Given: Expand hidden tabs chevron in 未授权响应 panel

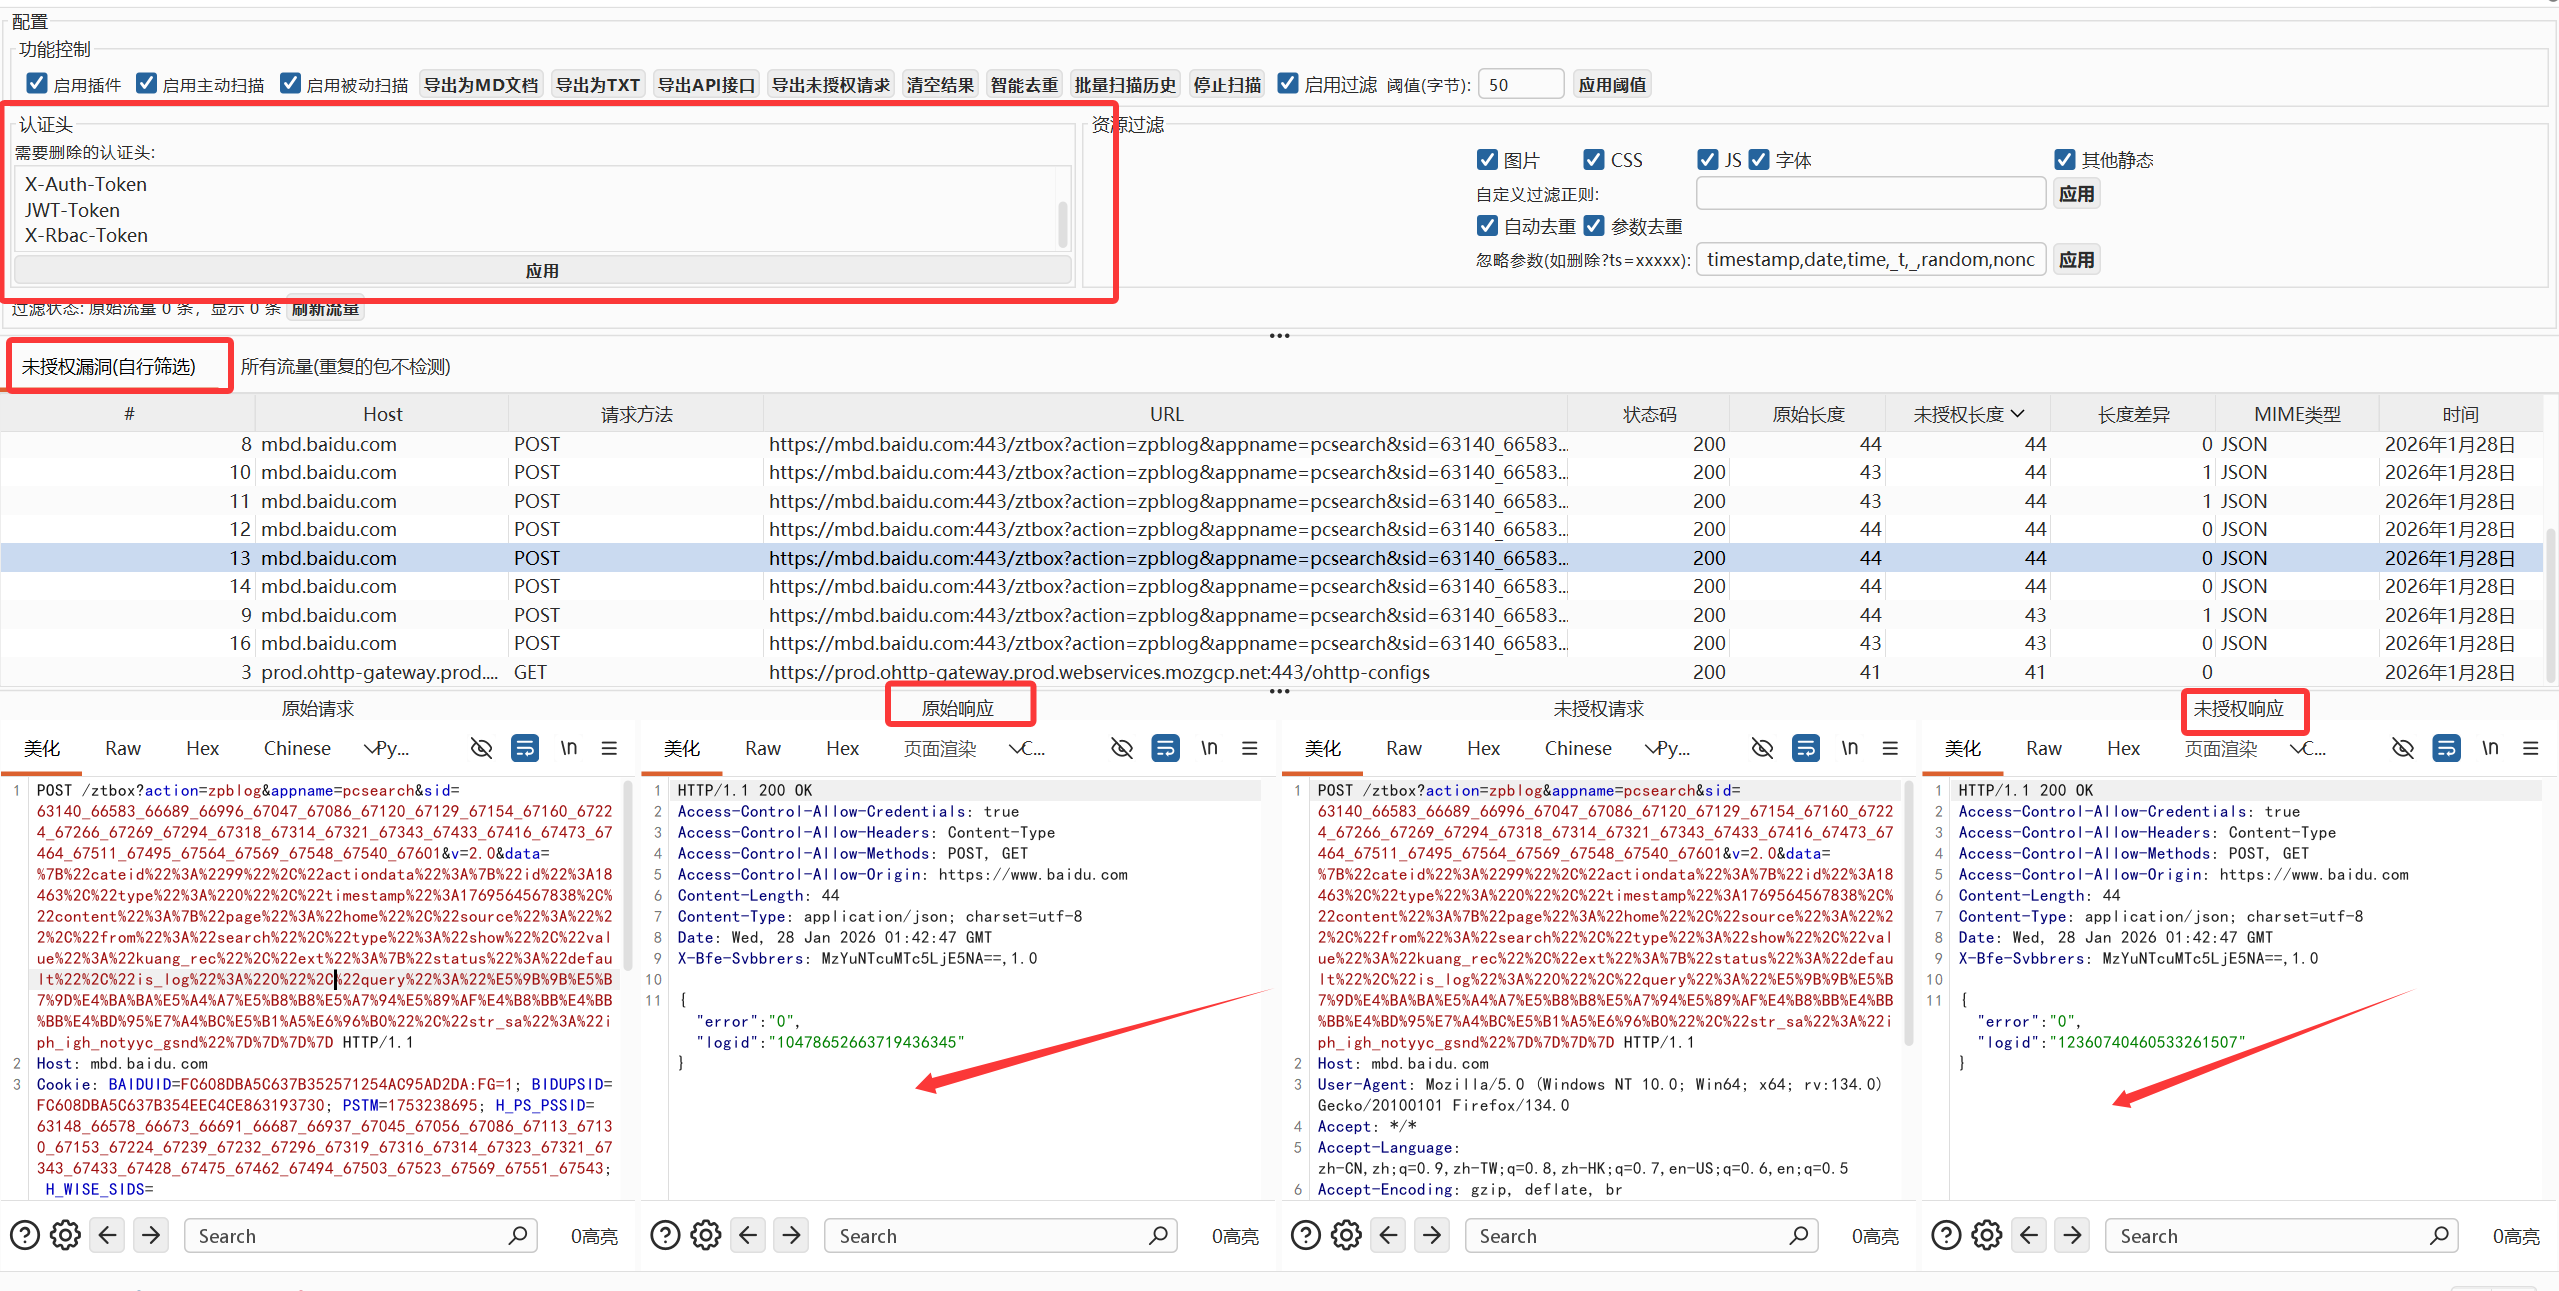Looking at the screenshot, I should (x=2298, y=748).
